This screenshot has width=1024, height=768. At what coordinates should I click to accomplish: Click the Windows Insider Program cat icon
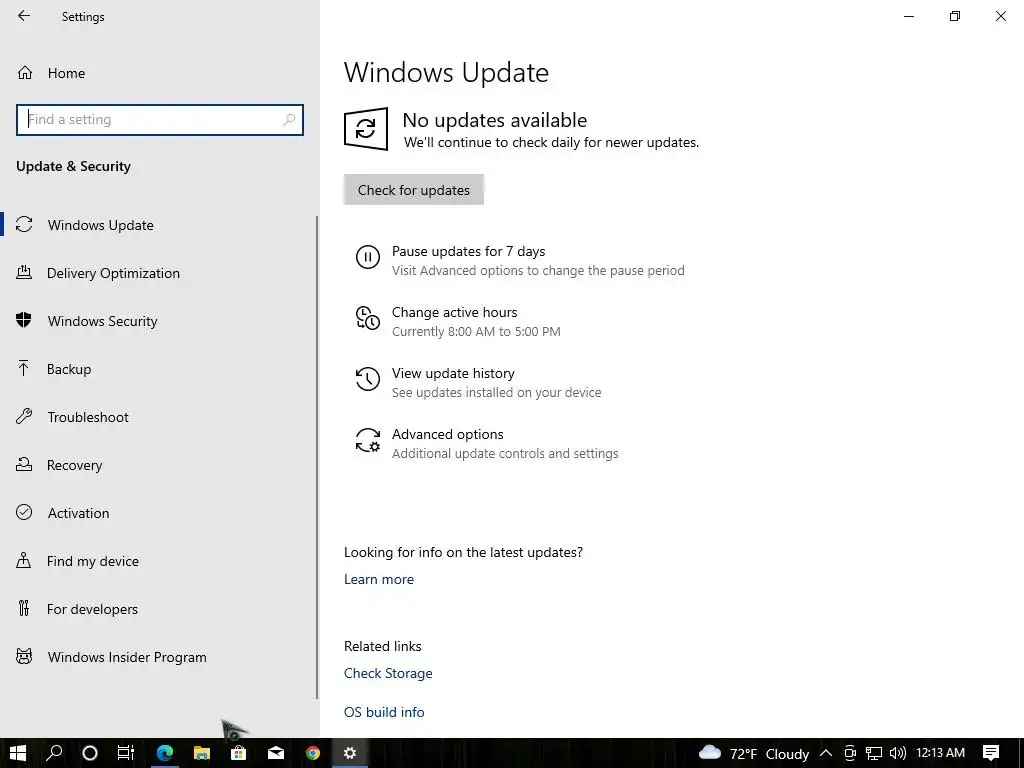(24, 656)
